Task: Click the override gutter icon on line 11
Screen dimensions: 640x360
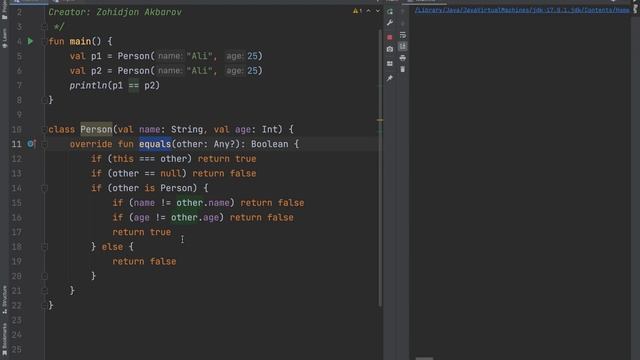Action: click(x=31, y=144)
